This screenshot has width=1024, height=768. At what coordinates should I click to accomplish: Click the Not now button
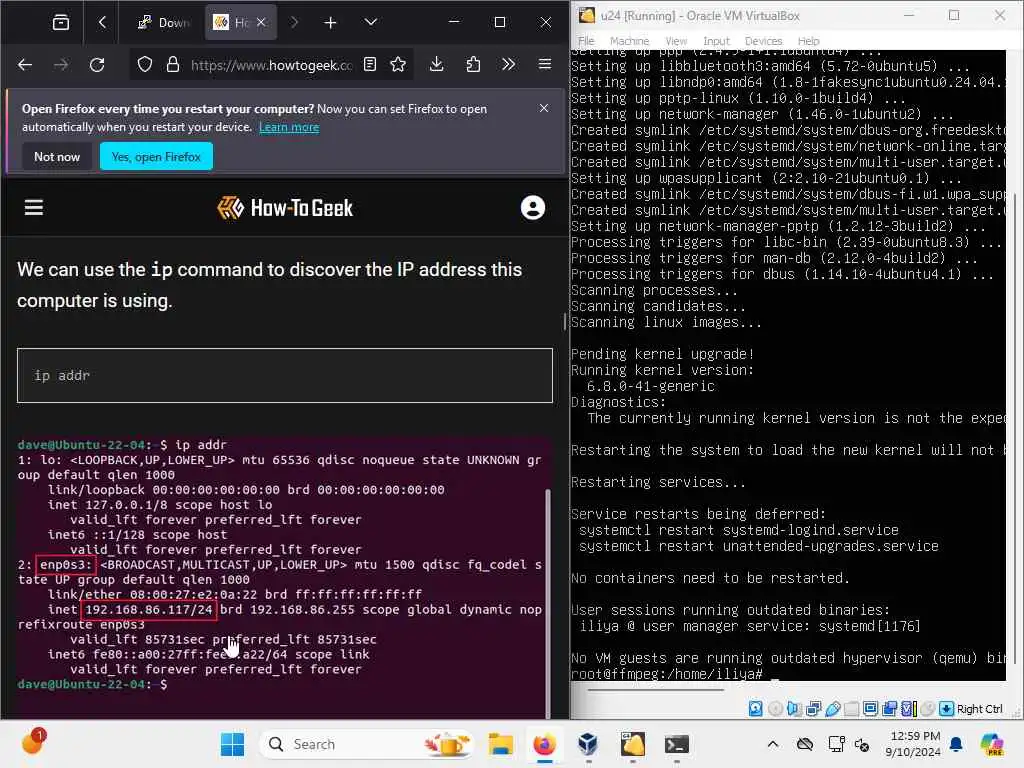coord(57,157)
